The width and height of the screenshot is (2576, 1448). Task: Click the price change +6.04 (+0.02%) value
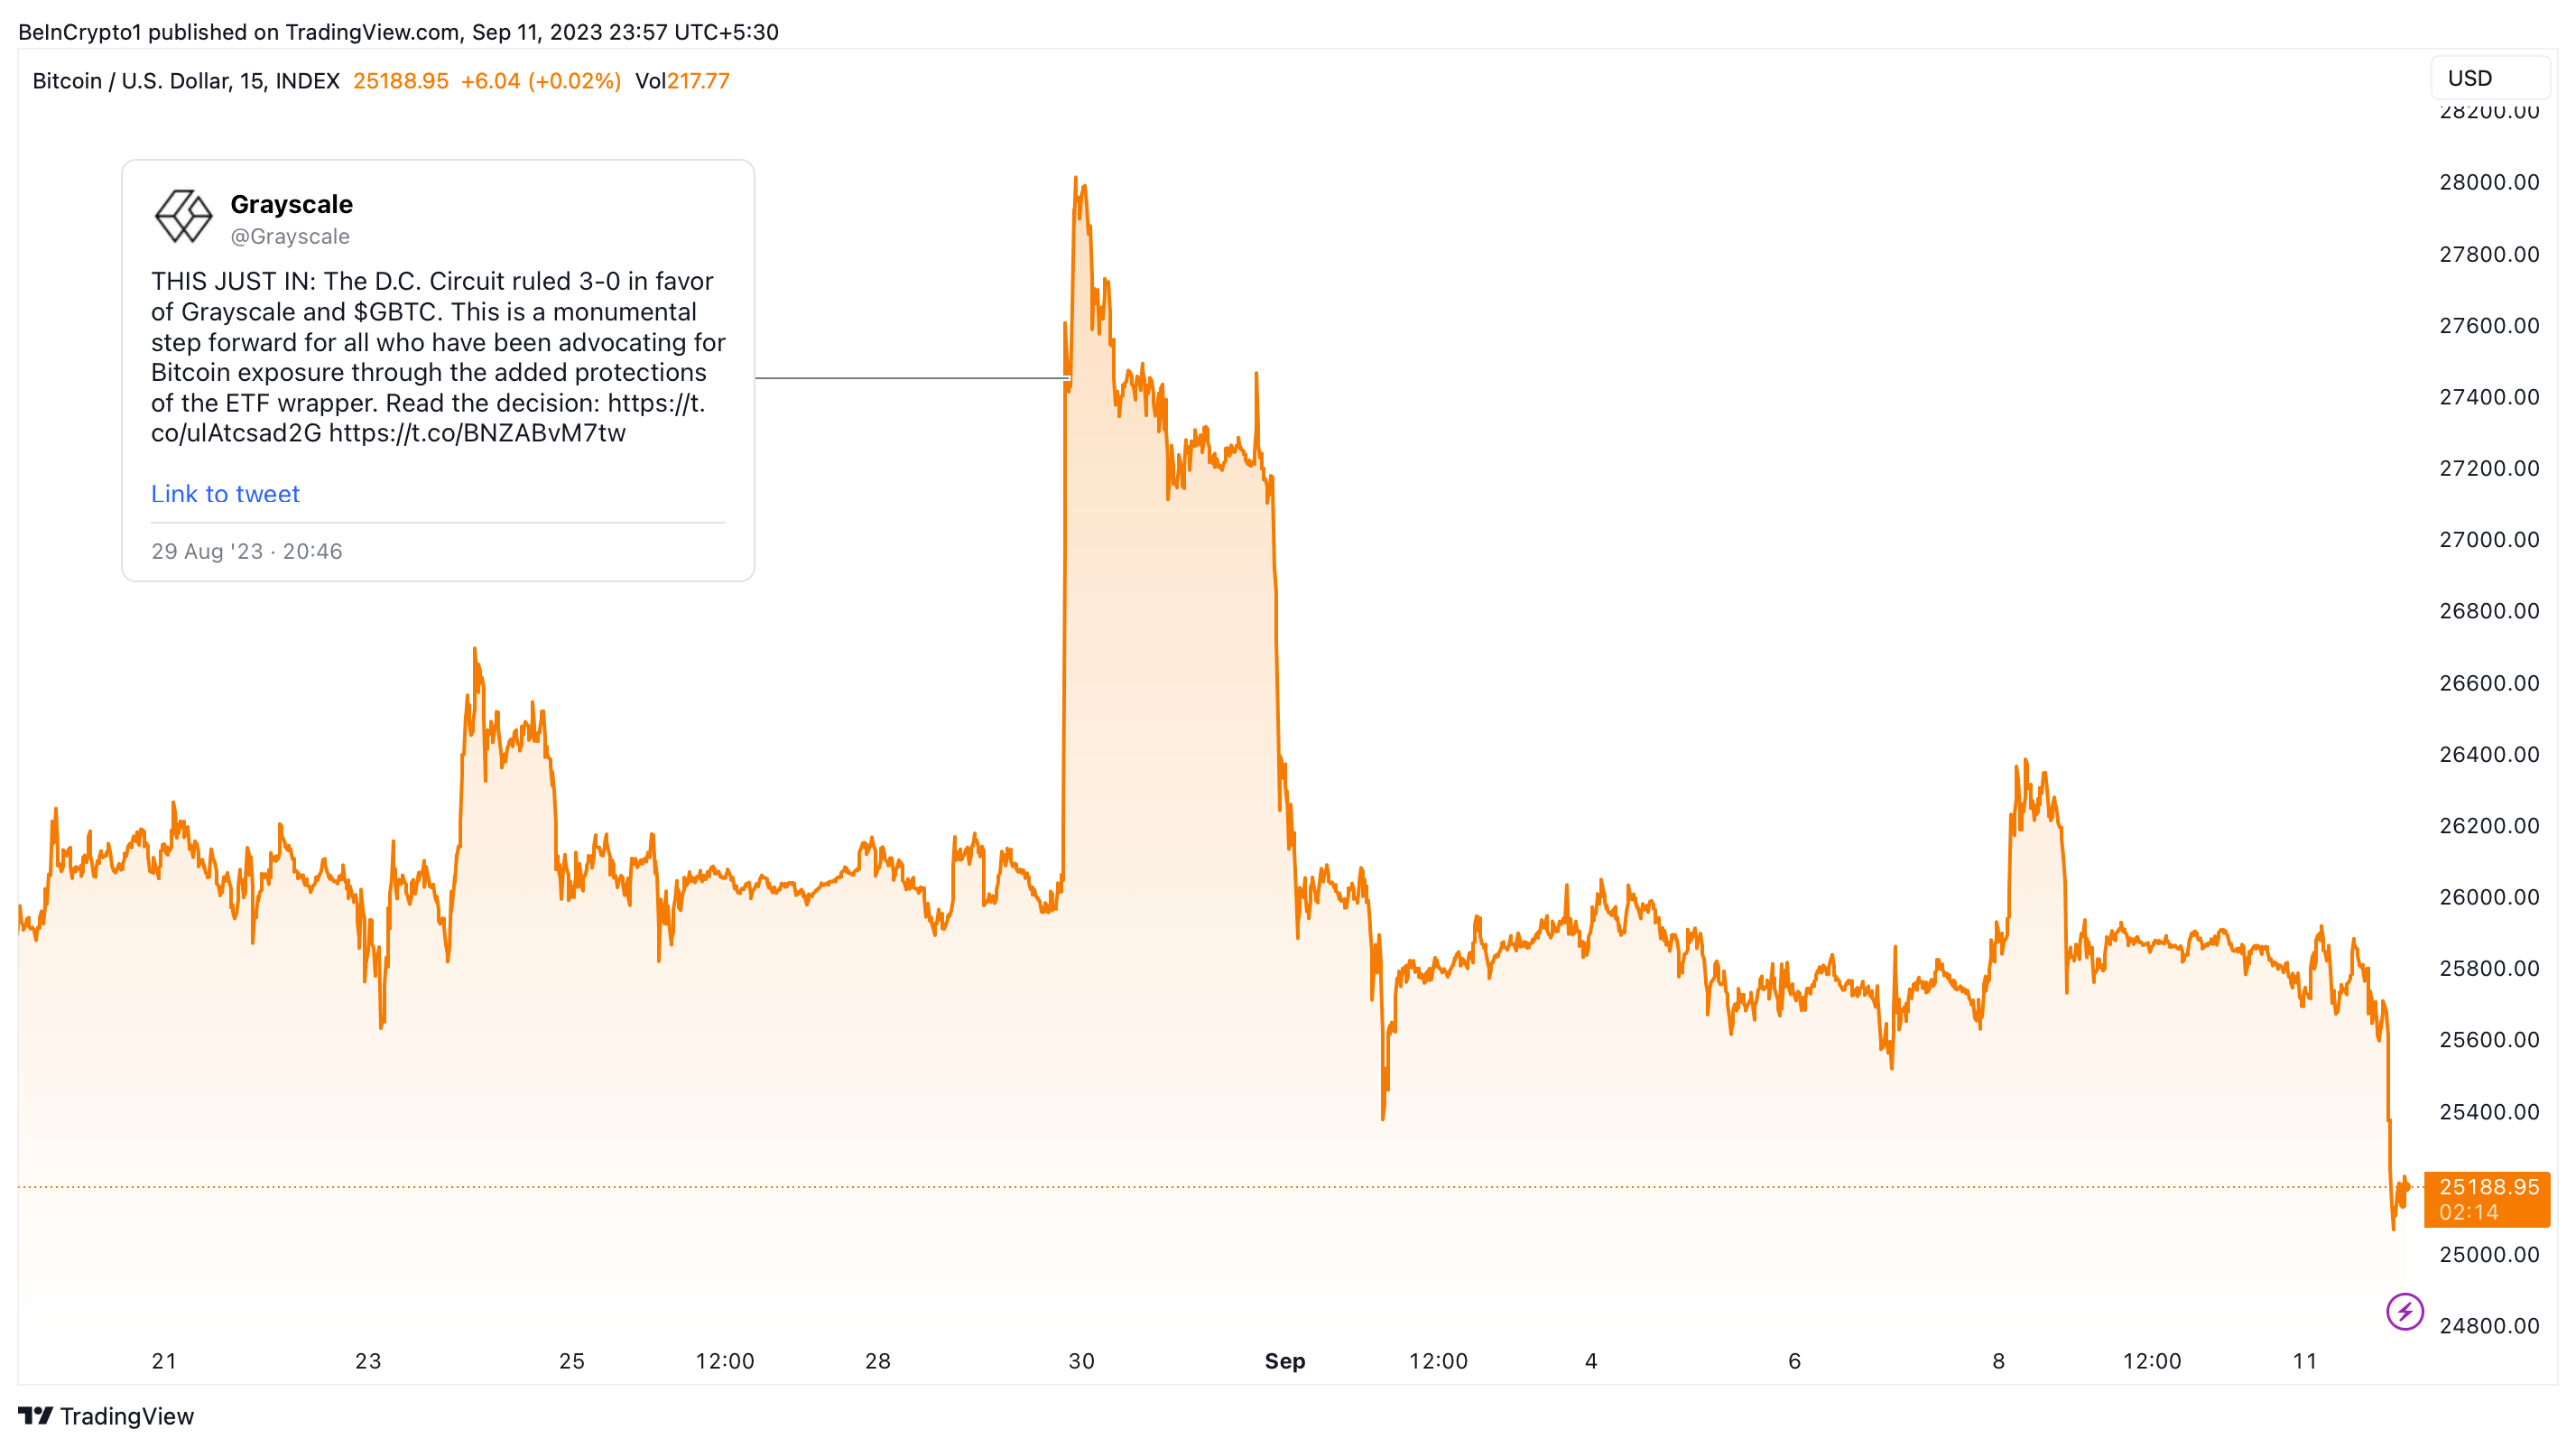pyautogui.click(x=540, y=81)
